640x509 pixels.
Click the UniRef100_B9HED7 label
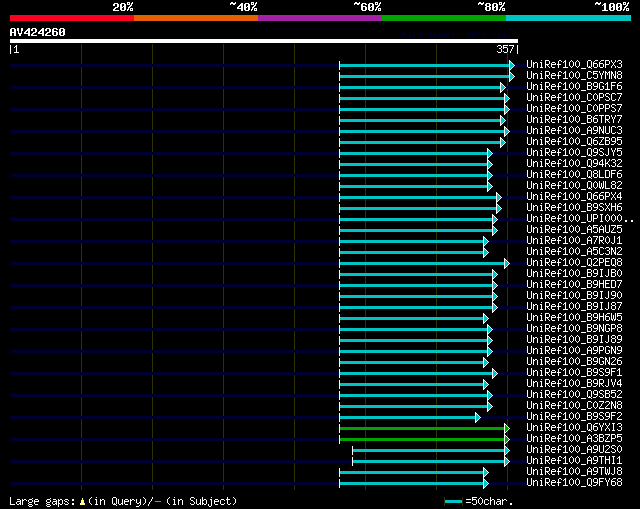[574, 285]
